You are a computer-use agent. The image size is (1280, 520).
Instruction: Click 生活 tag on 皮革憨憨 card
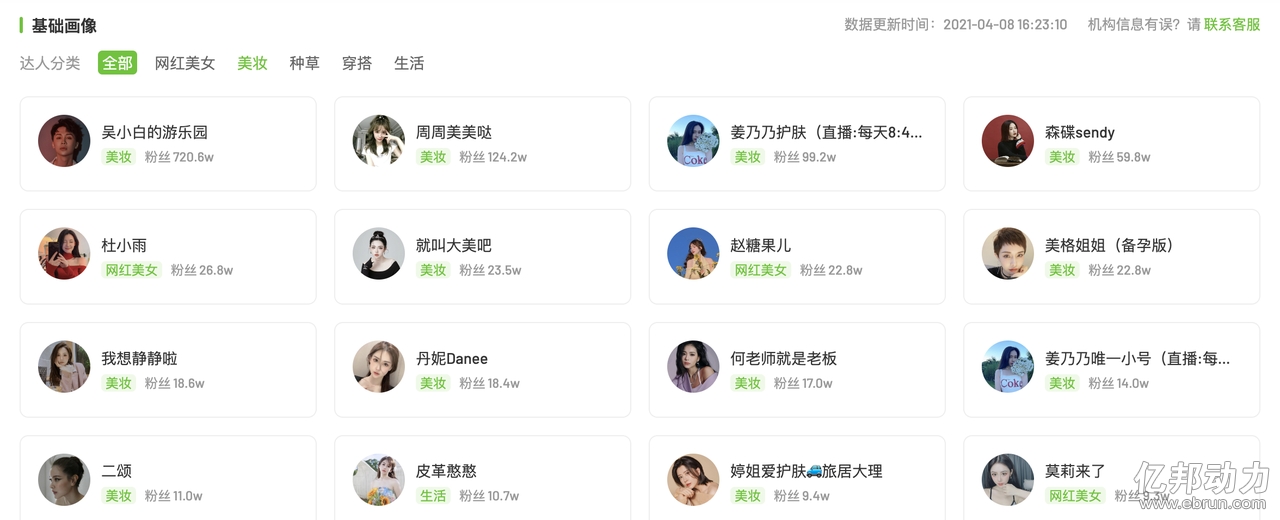tap(433, 496)
